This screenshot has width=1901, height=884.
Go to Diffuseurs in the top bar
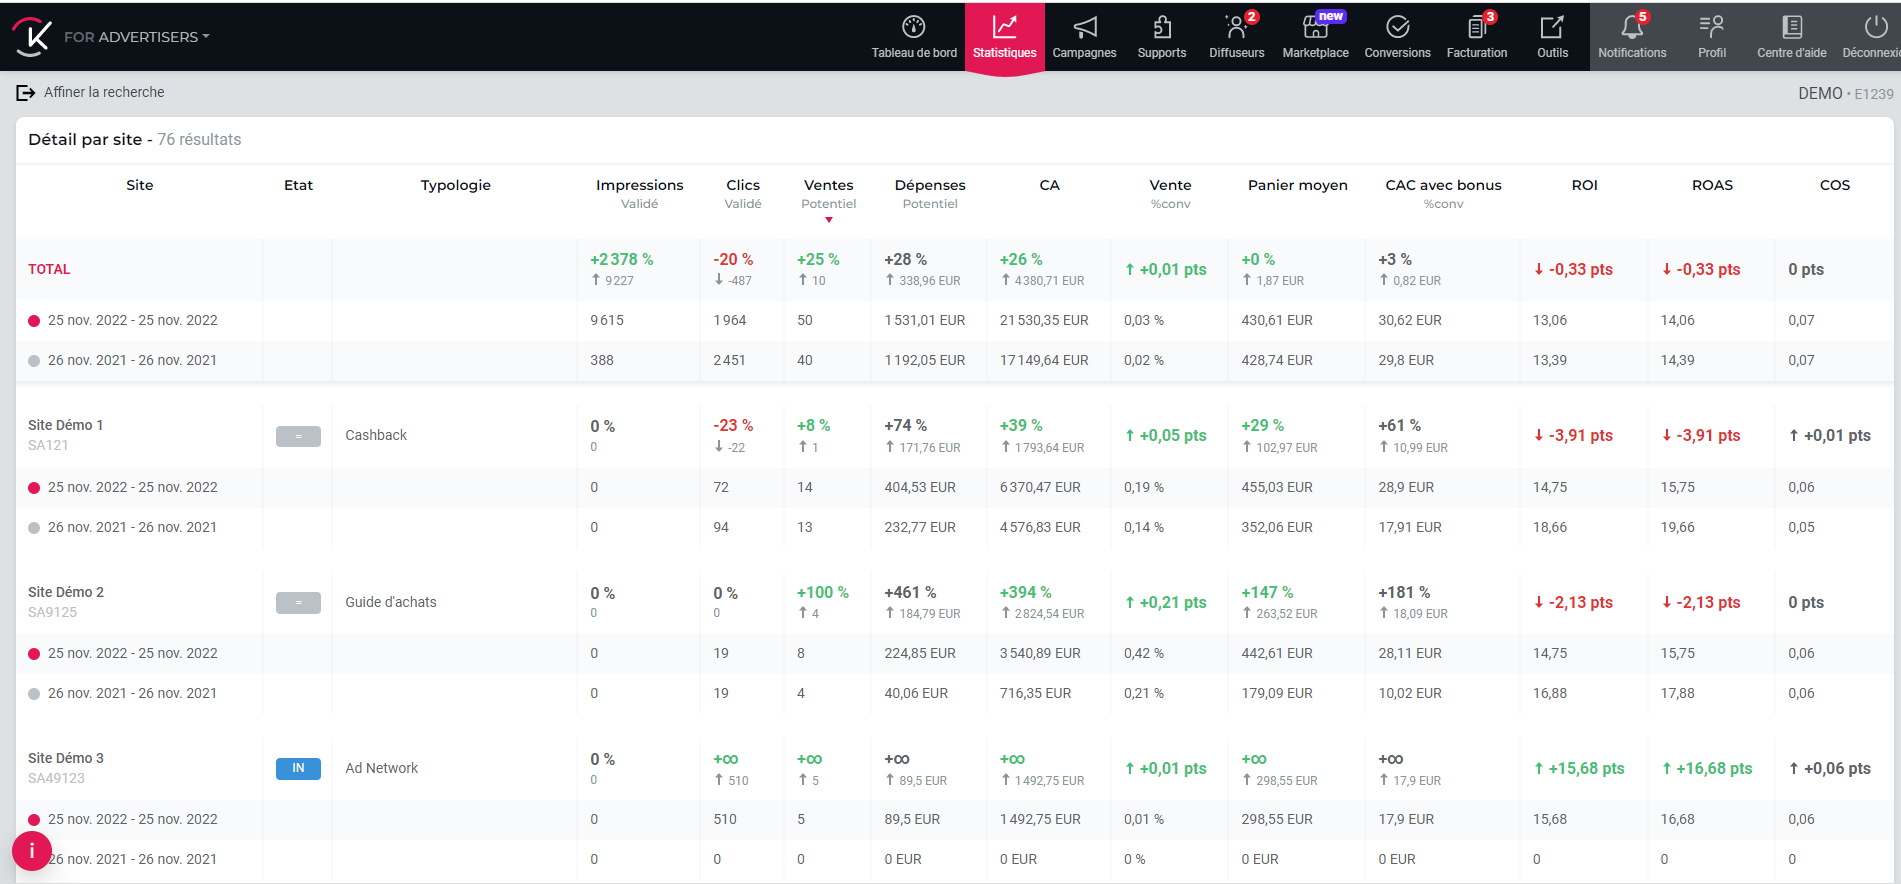[1236, 36]
